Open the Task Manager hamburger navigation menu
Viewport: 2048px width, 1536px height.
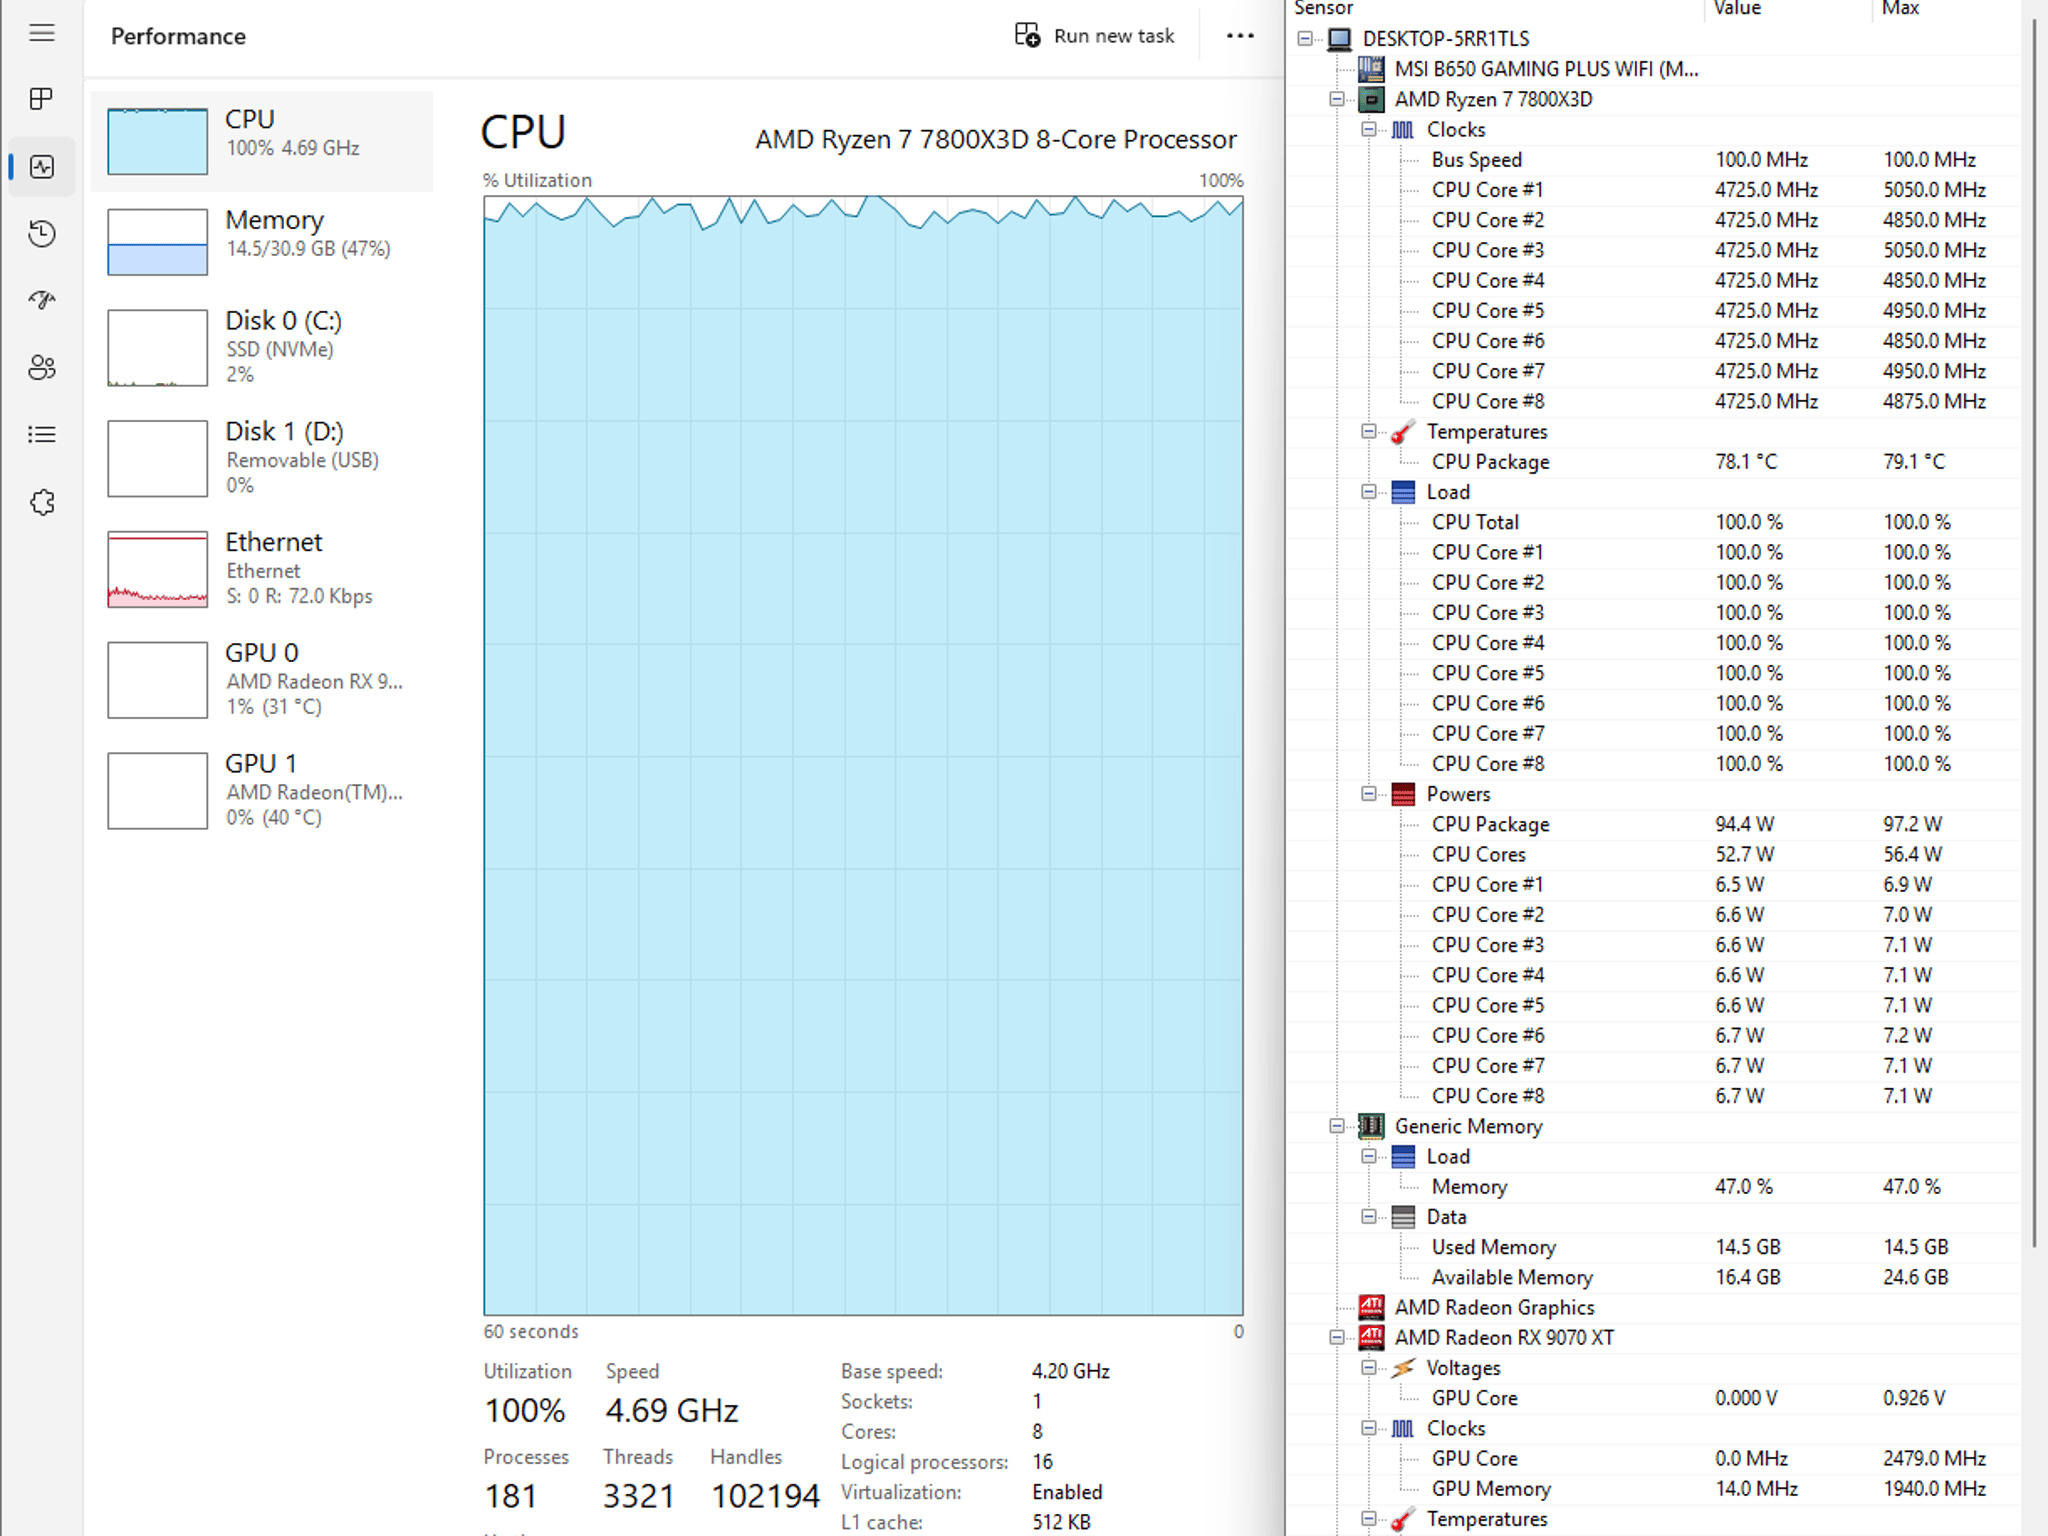[x=42, y=33]
